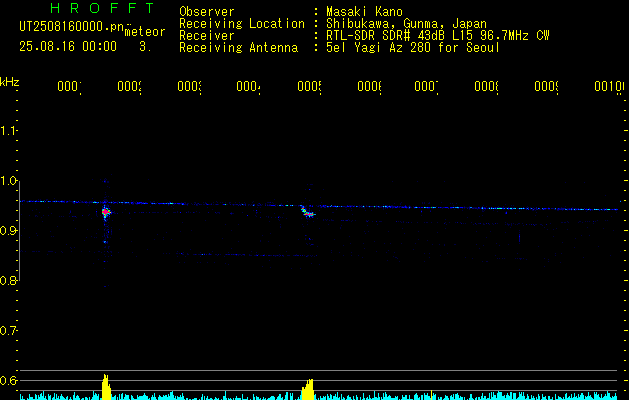
Task: Click the green HROFFT title text
Action: pos(102,8)
